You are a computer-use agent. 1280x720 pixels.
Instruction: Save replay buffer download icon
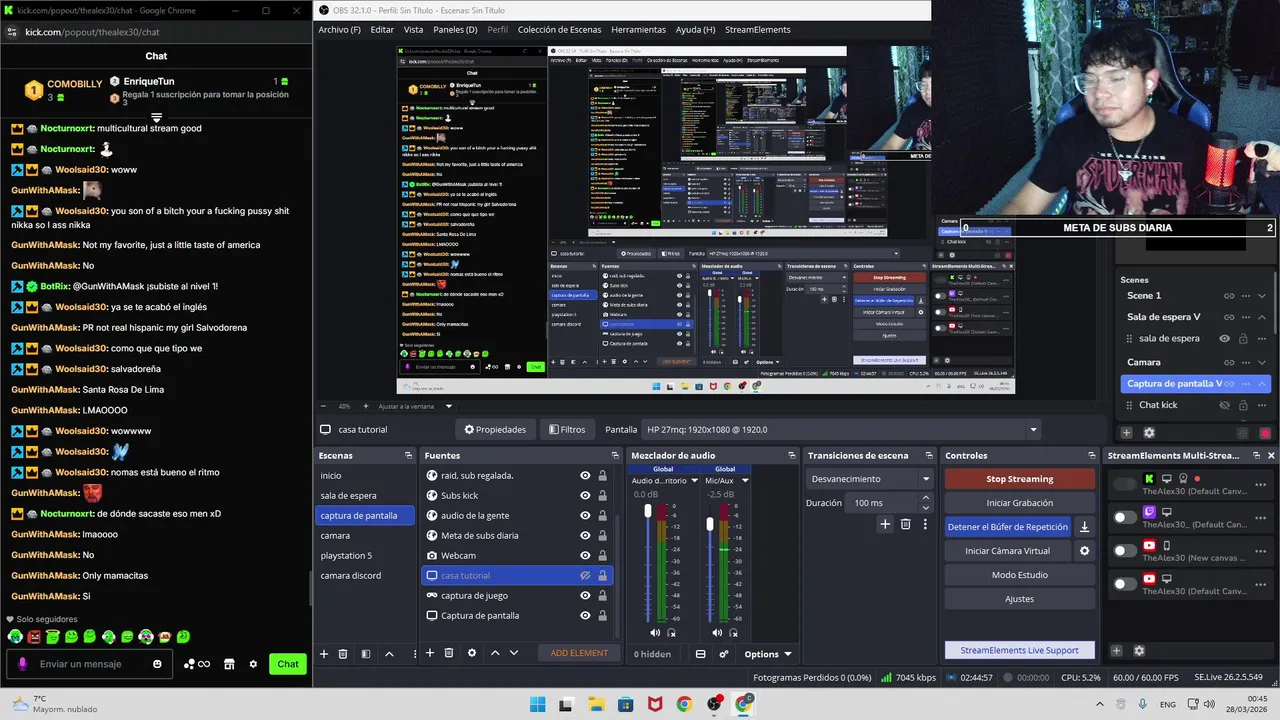click(1085, 527)
